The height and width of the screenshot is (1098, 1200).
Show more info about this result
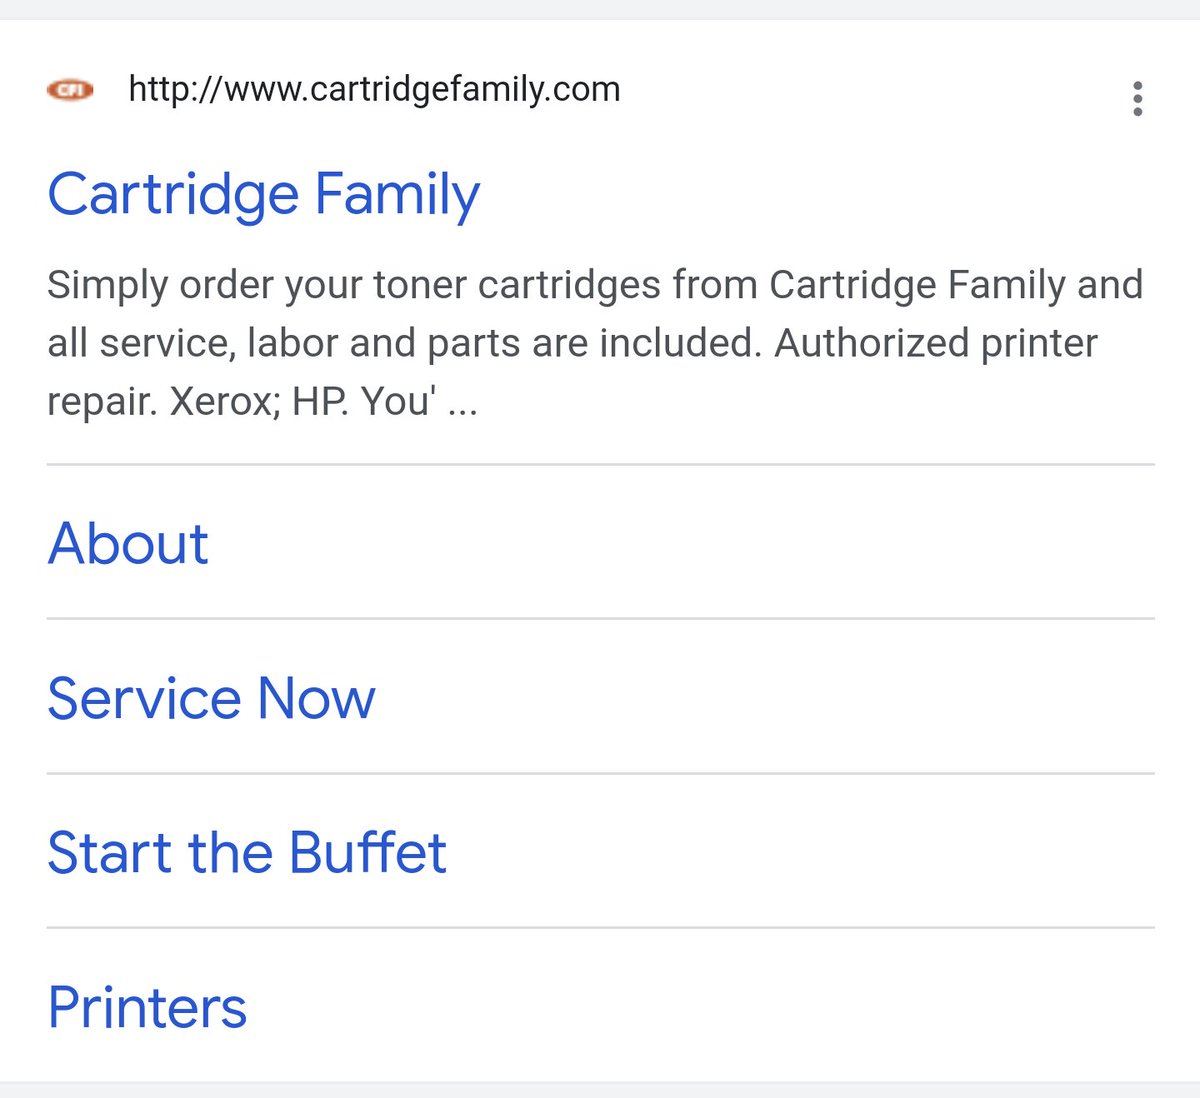point(1137,99)
